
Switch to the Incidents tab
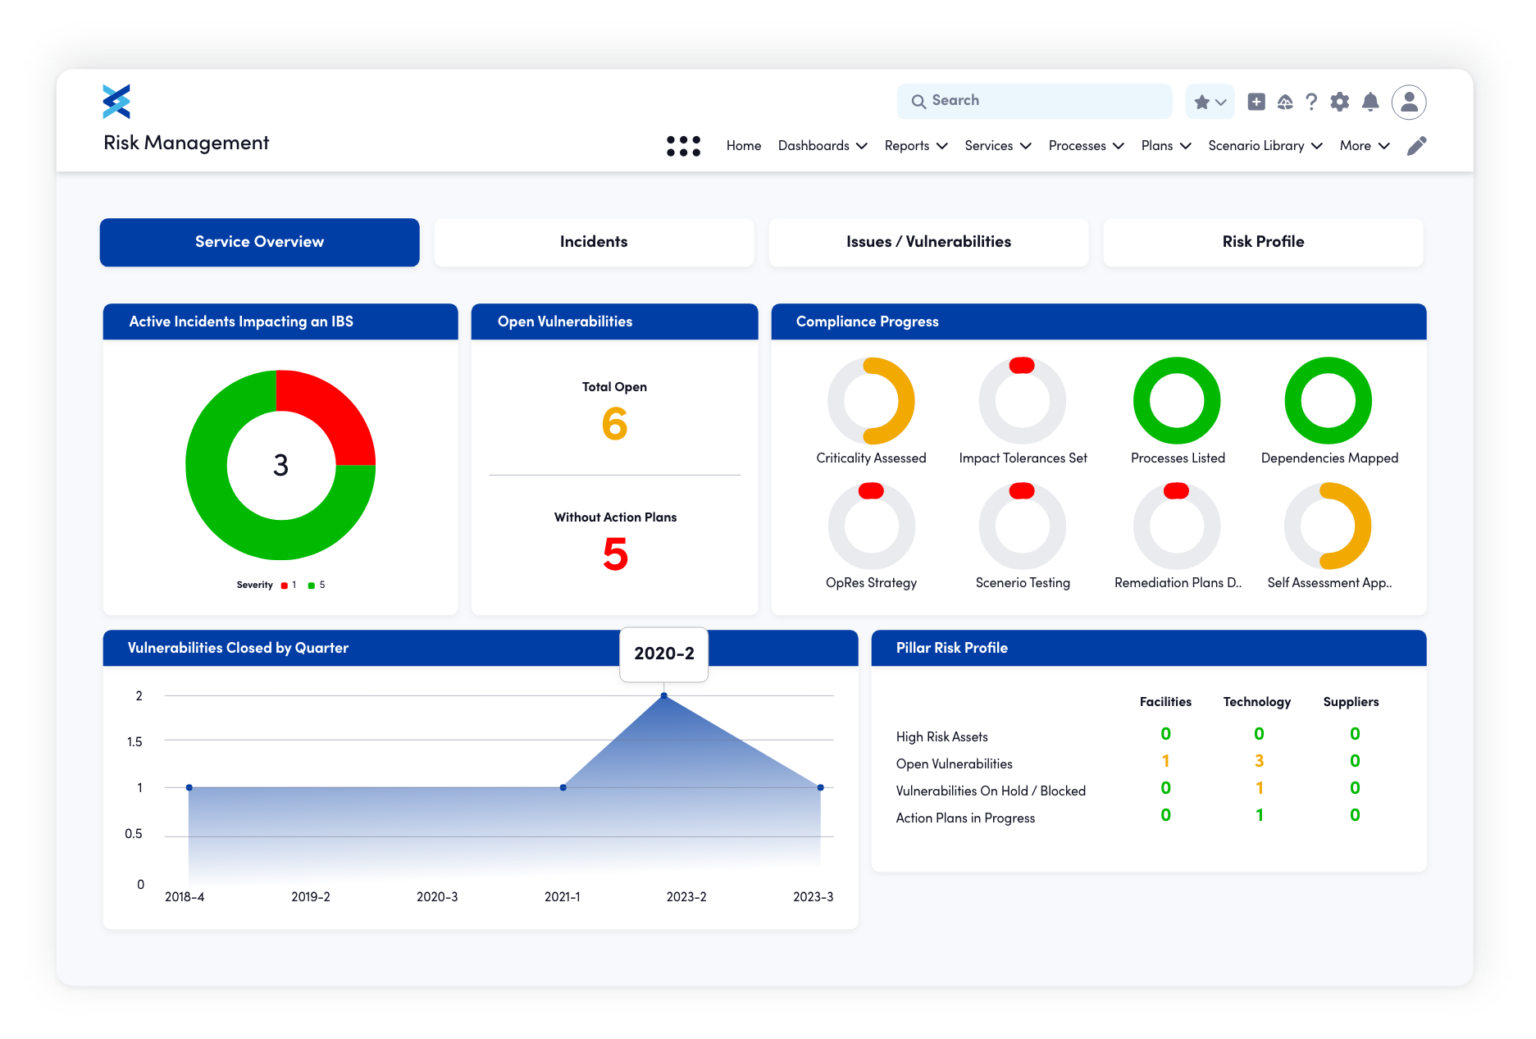tap(594, 242)
